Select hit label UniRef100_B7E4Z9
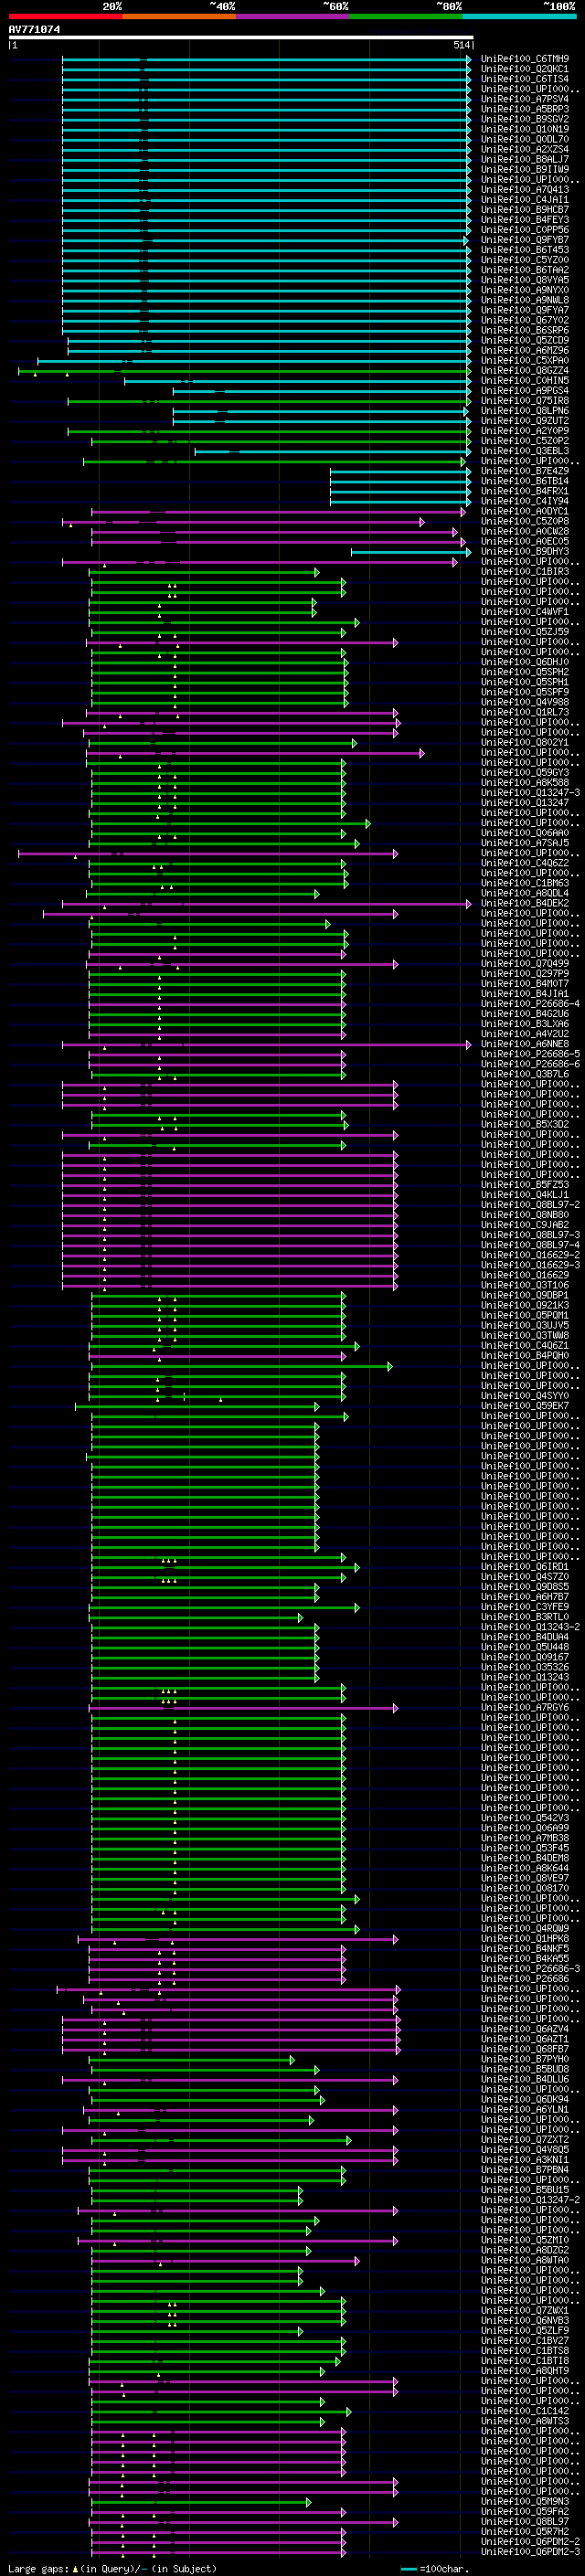 pyautogui.click(x=525, y=471)
